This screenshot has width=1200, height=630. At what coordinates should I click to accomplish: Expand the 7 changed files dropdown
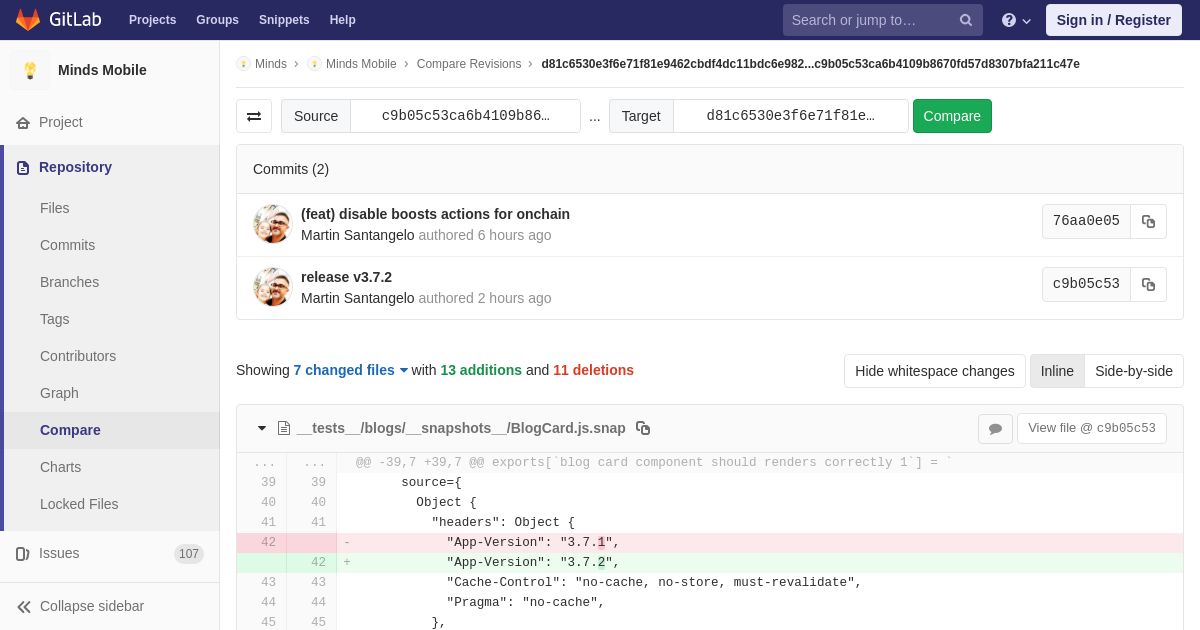351,370
